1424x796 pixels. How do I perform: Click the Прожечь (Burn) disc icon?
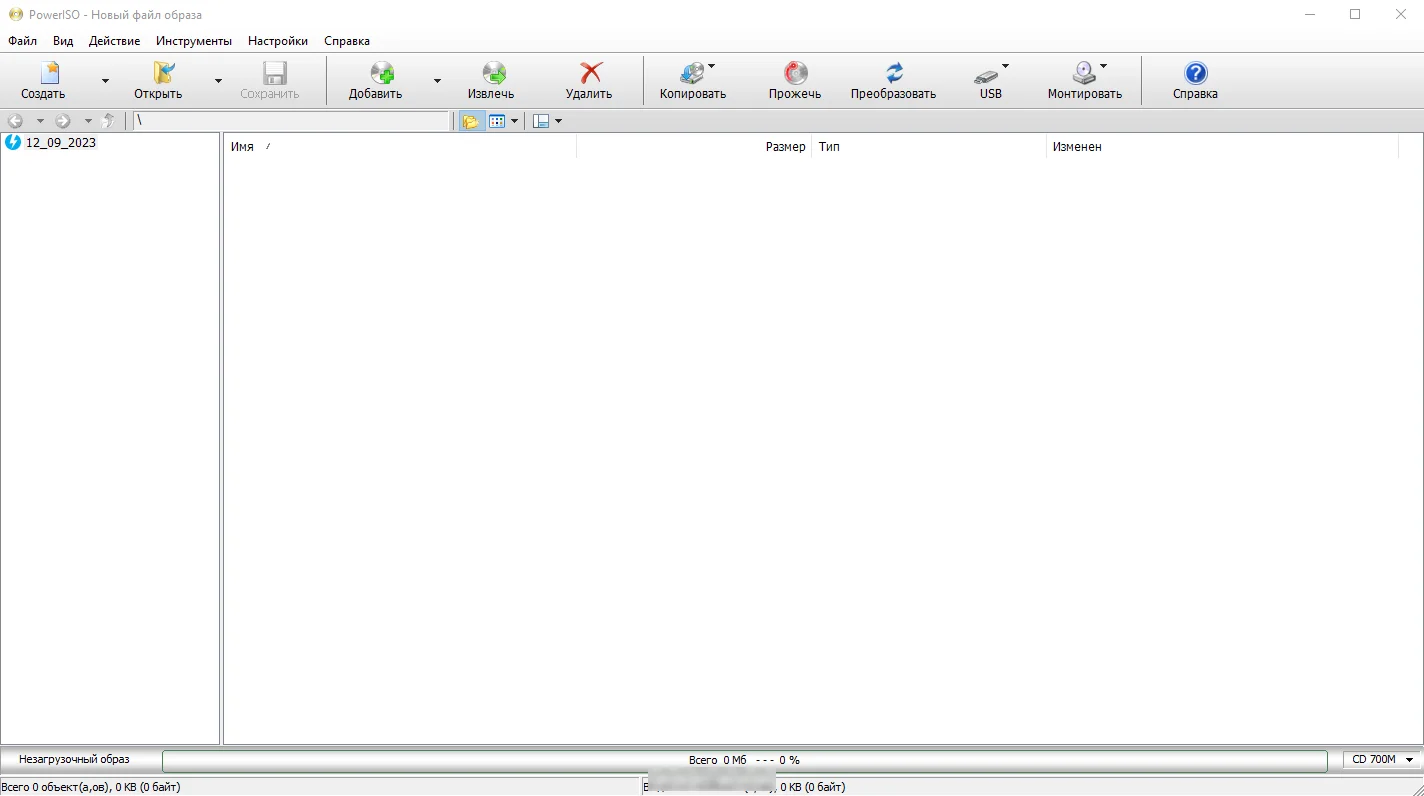[x=795, y=74]
